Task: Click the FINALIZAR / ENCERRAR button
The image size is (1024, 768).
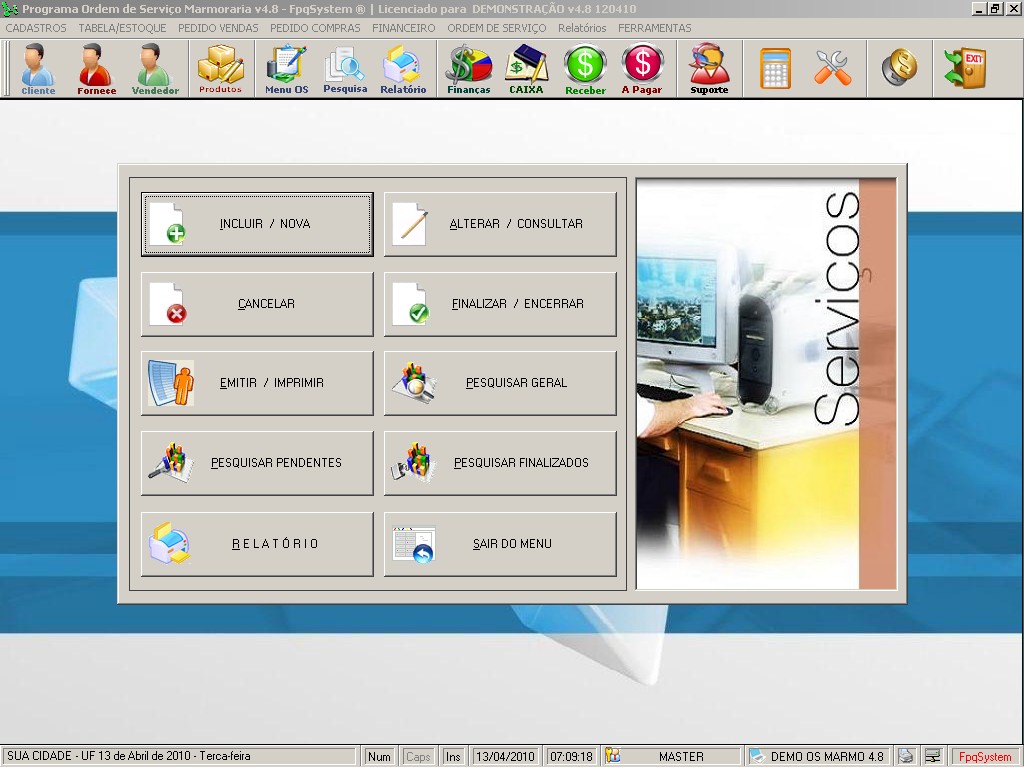Action: coord(500,304)
